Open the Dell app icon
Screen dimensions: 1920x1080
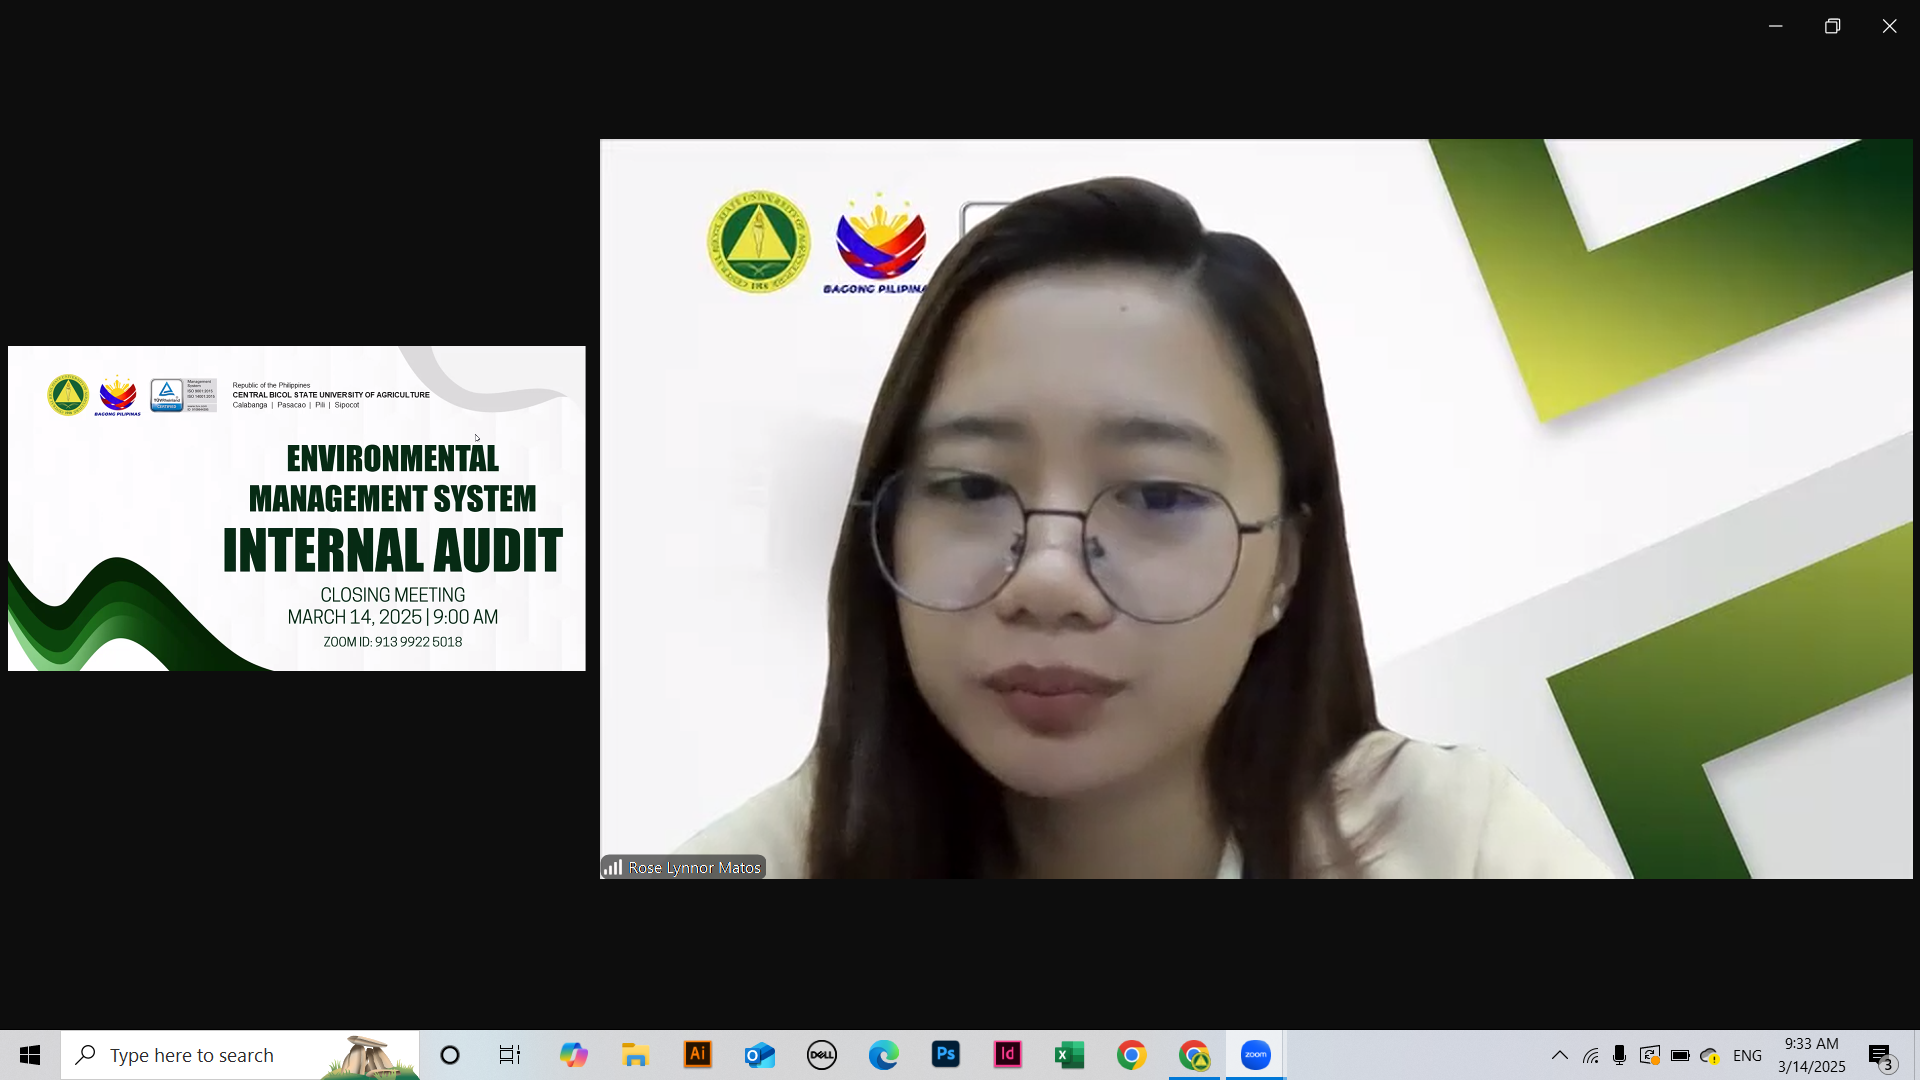821,1055
